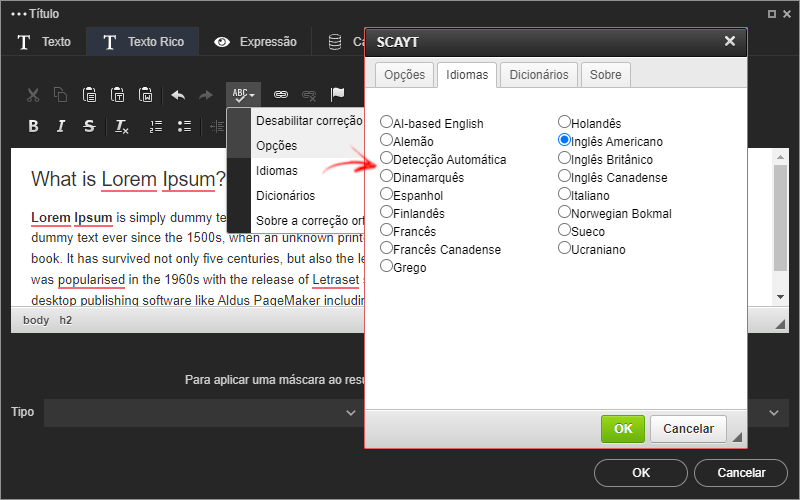The width and height of the screenshot is (800, 500).
Task: Click the Redo arrow icon
Action: (206, 95)
